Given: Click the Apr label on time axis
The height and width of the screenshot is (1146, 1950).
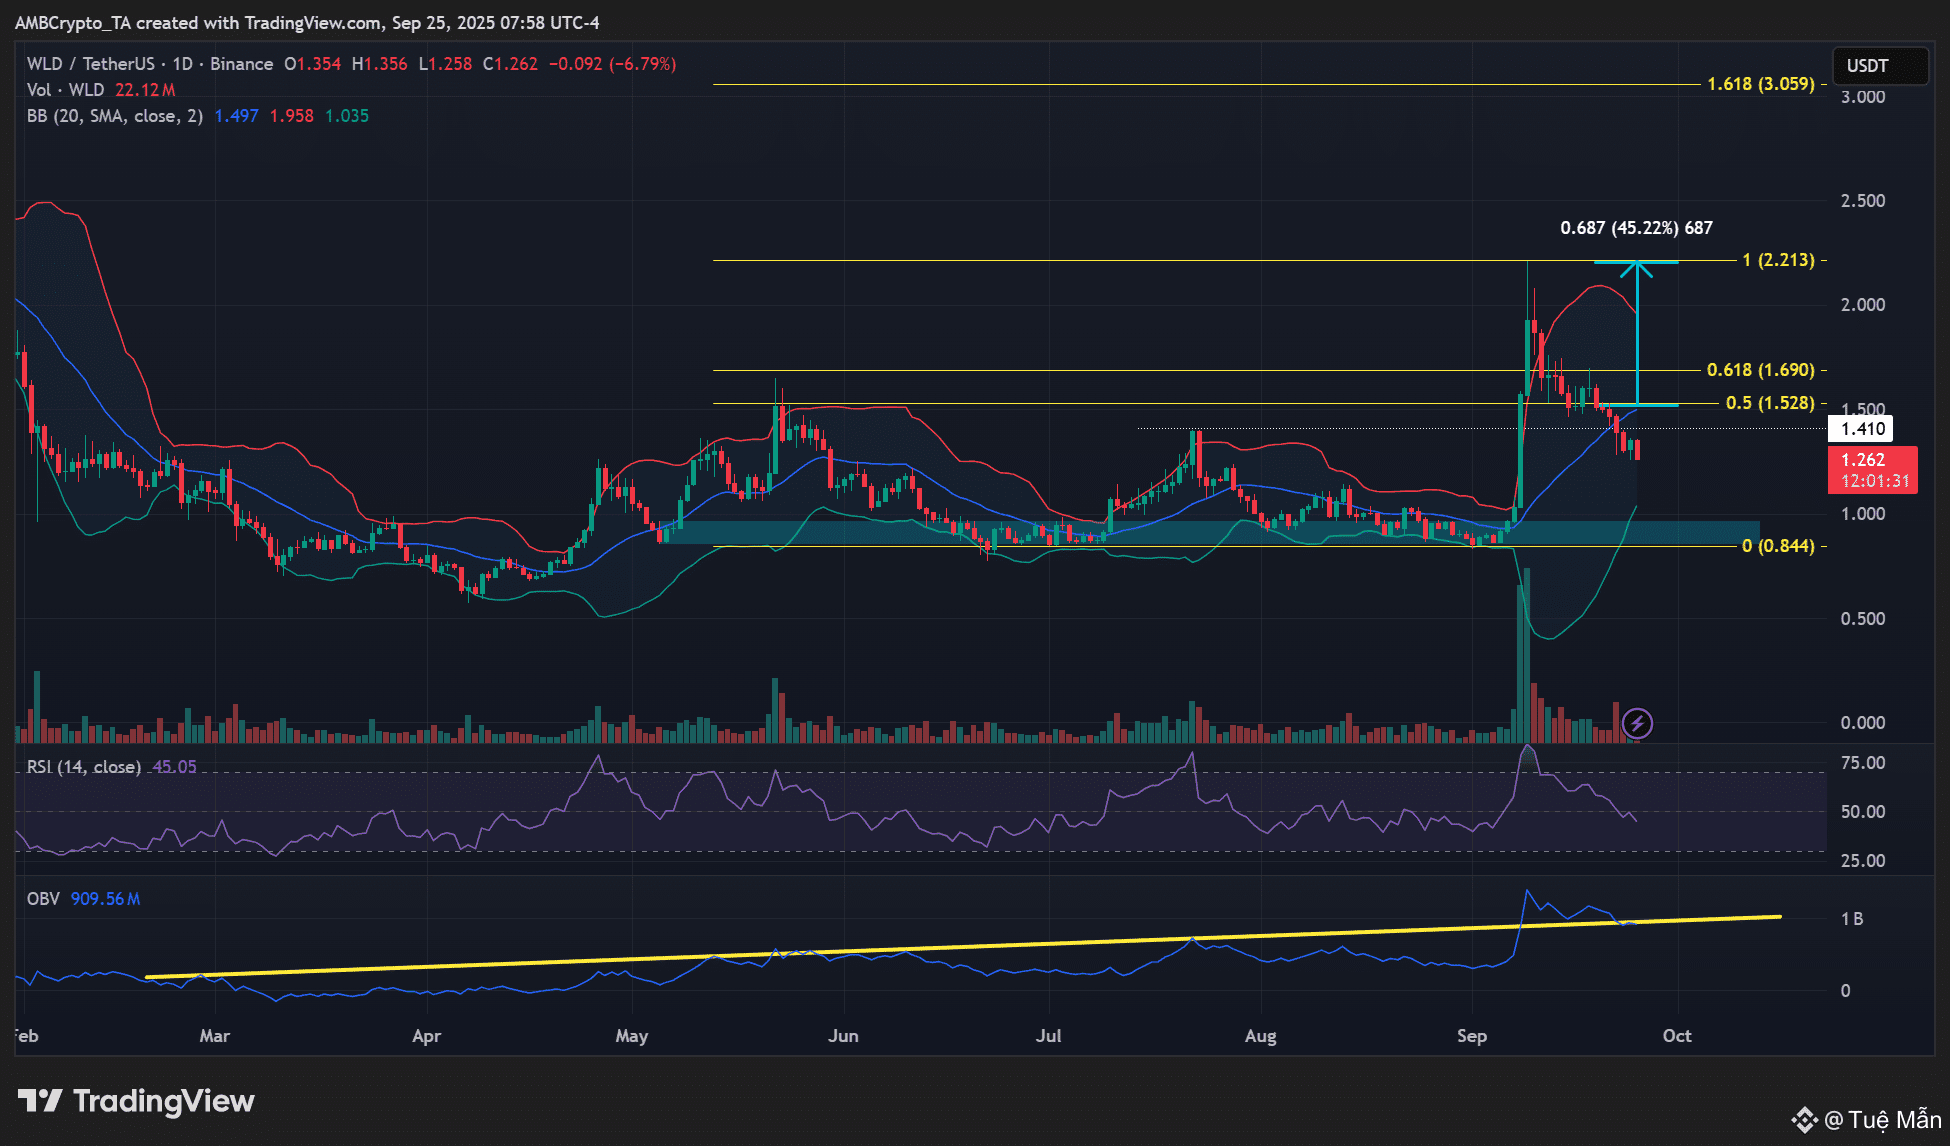Looking at the screenshot, I should pyautogui.click(x=426, y=1036).
